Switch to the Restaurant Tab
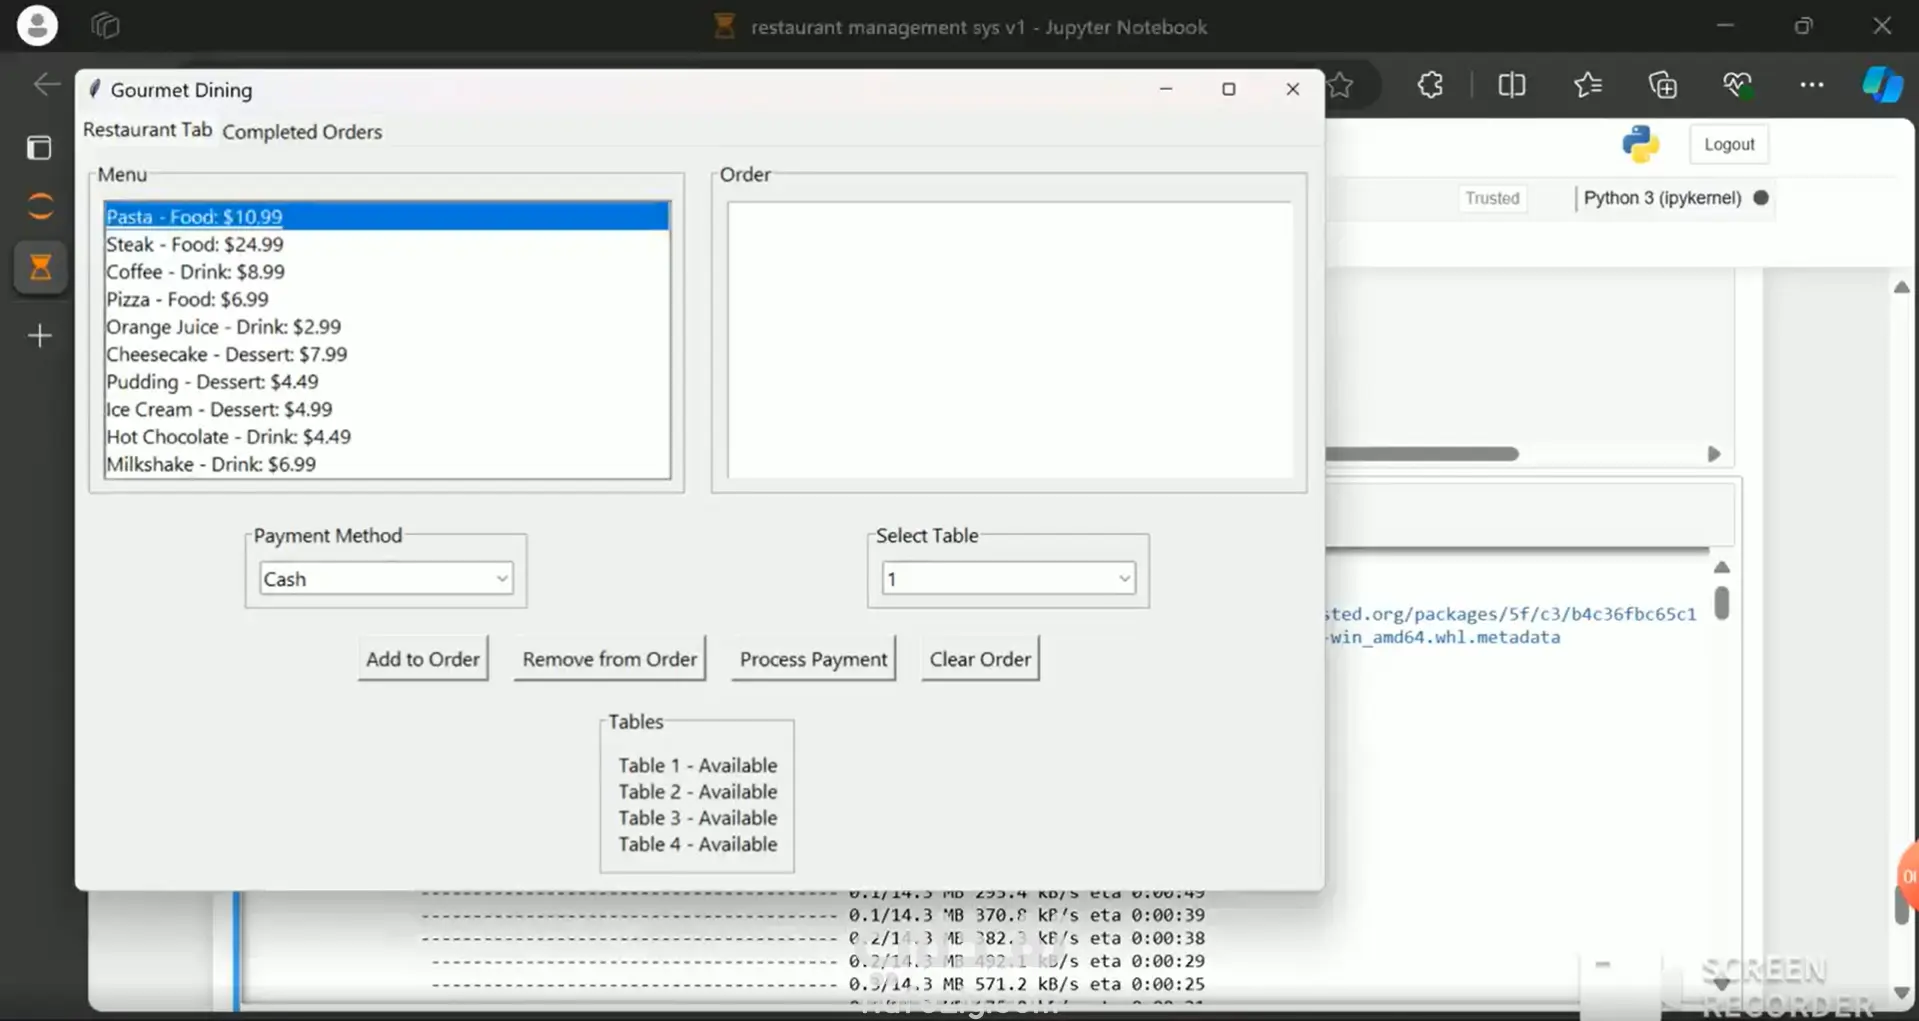The width and height of the screenshot is (1919, 1021). point(147,130)
